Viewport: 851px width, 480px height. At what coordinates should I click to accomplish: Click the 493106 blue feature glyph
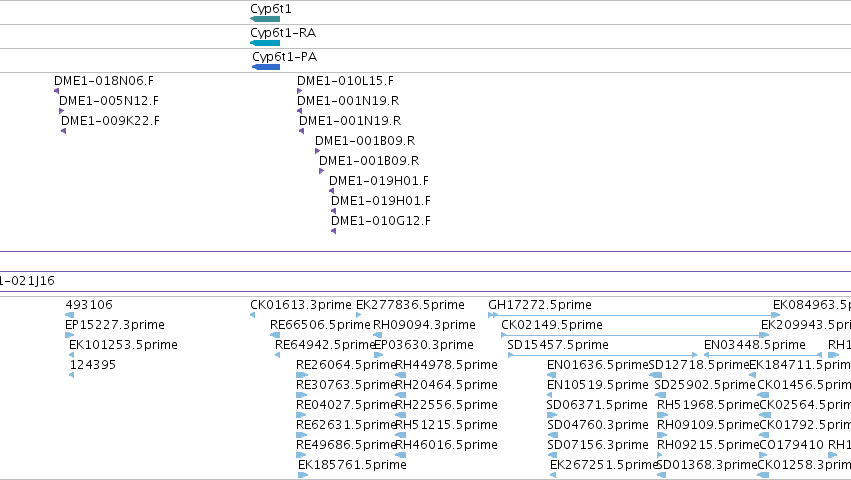click(x=69, y=315)
